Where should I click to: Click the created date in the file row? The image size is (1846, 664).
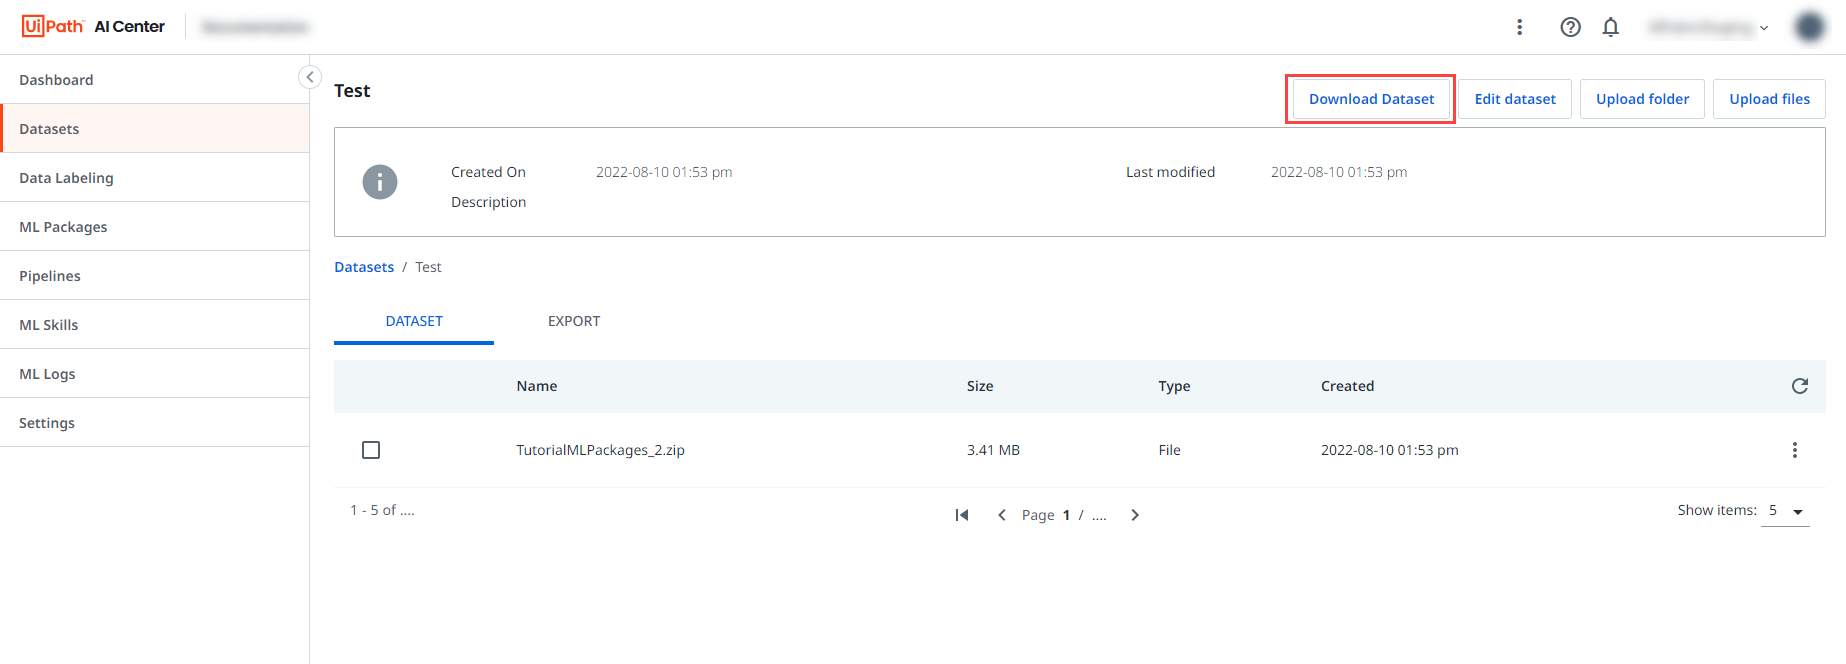pos(1389,450)
